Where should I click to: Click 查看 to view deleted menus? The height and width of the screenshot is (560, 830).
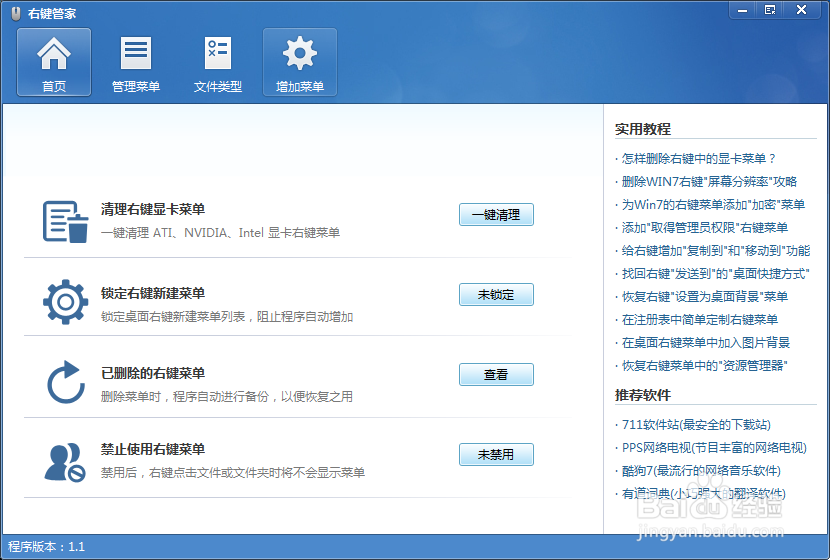point(496,375)
